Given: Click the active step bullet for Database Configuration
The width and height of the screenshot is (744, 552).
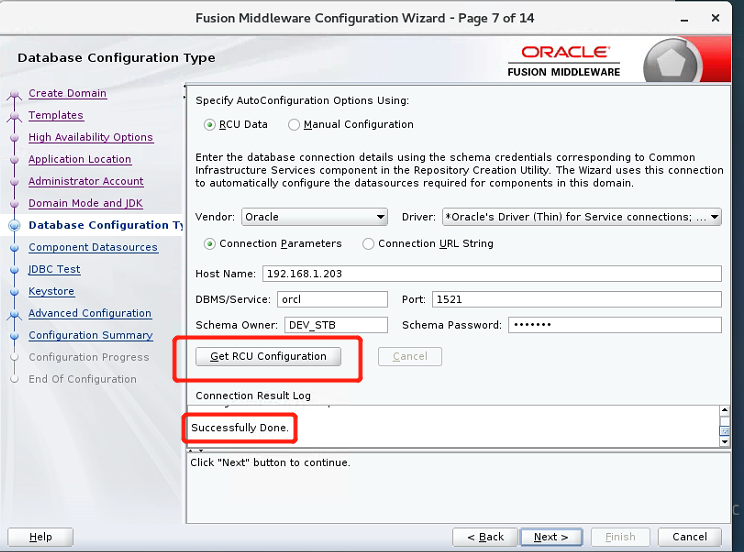Looking at the screenshot, I should (x=15, y=225).
